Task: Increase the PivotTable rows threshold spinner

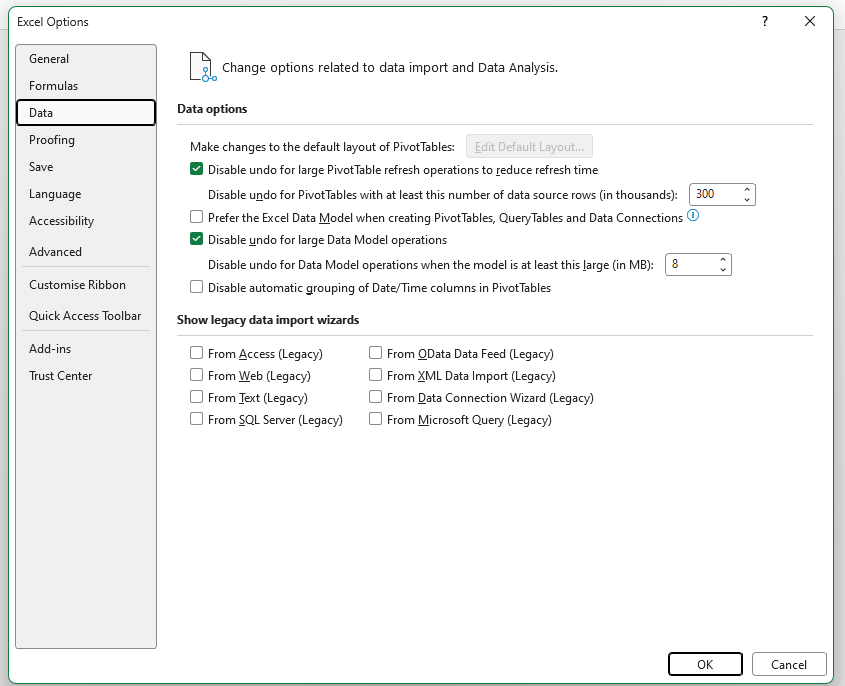Action: click(747, 190)
